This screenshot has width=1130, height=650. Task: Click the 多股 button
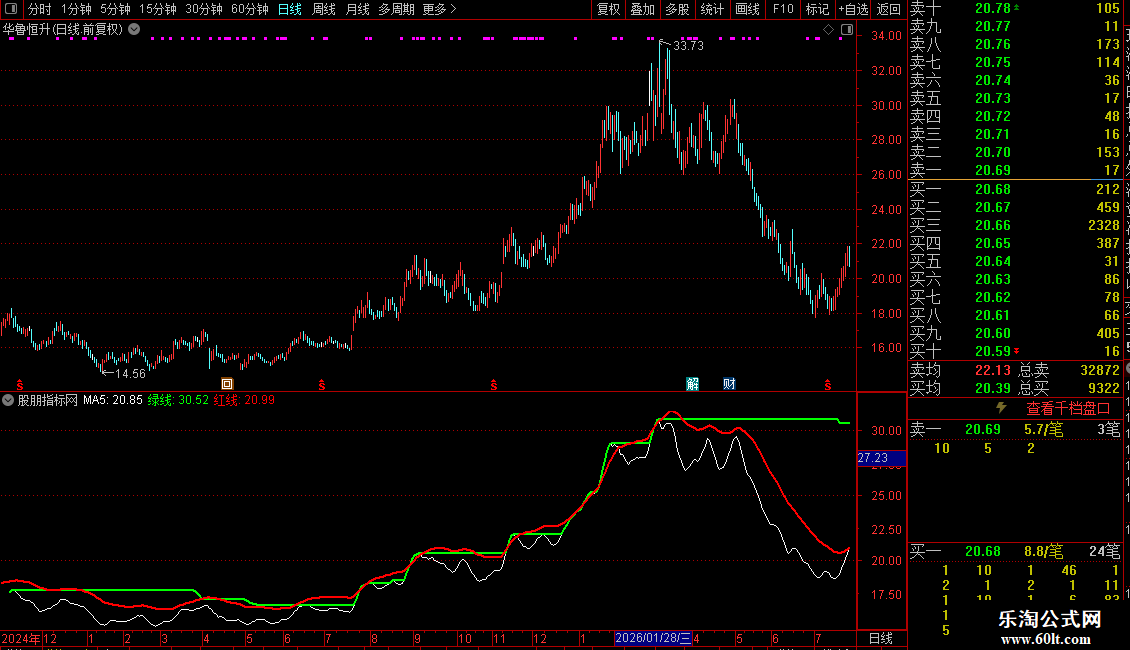pyautogui.click(x=677, y=9)
